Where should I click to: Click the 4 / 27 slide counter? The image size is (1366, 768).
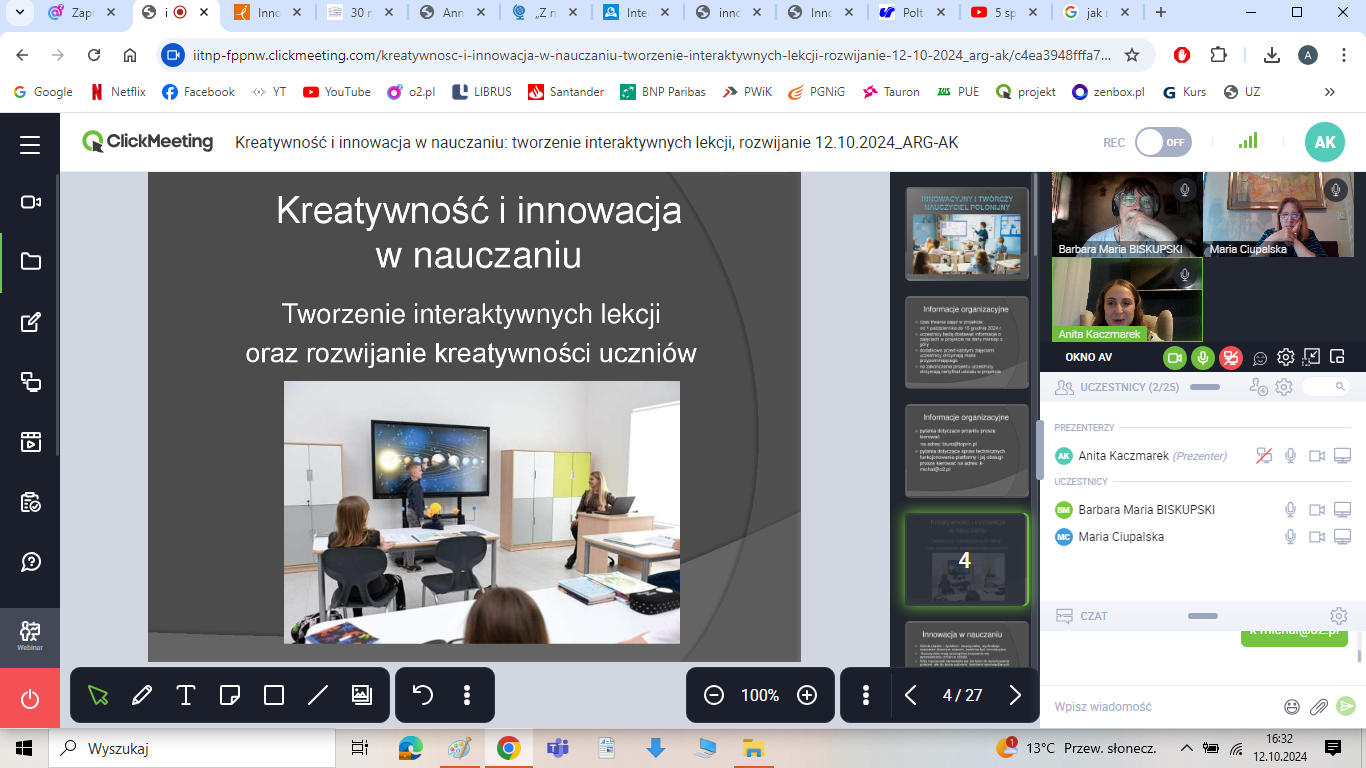tap(962, 695)
